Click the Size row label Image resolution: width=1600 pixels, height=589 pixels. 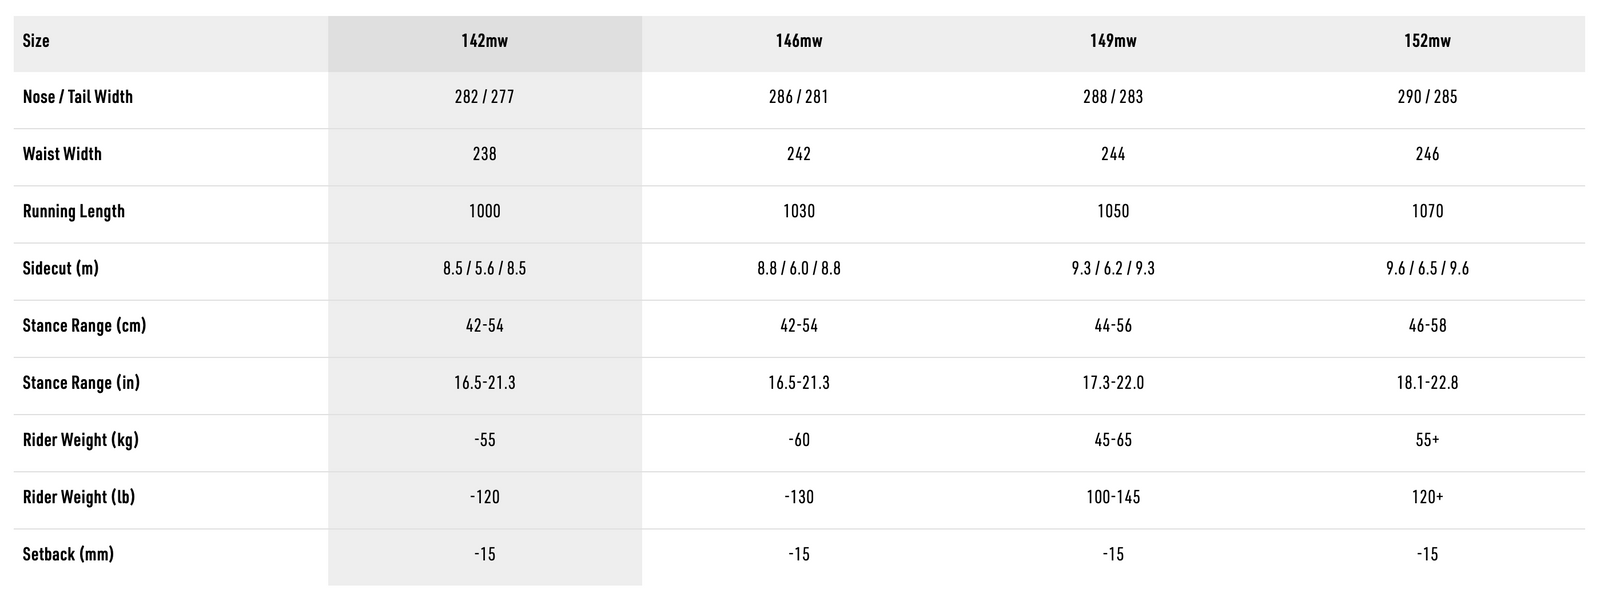point(36,41)
